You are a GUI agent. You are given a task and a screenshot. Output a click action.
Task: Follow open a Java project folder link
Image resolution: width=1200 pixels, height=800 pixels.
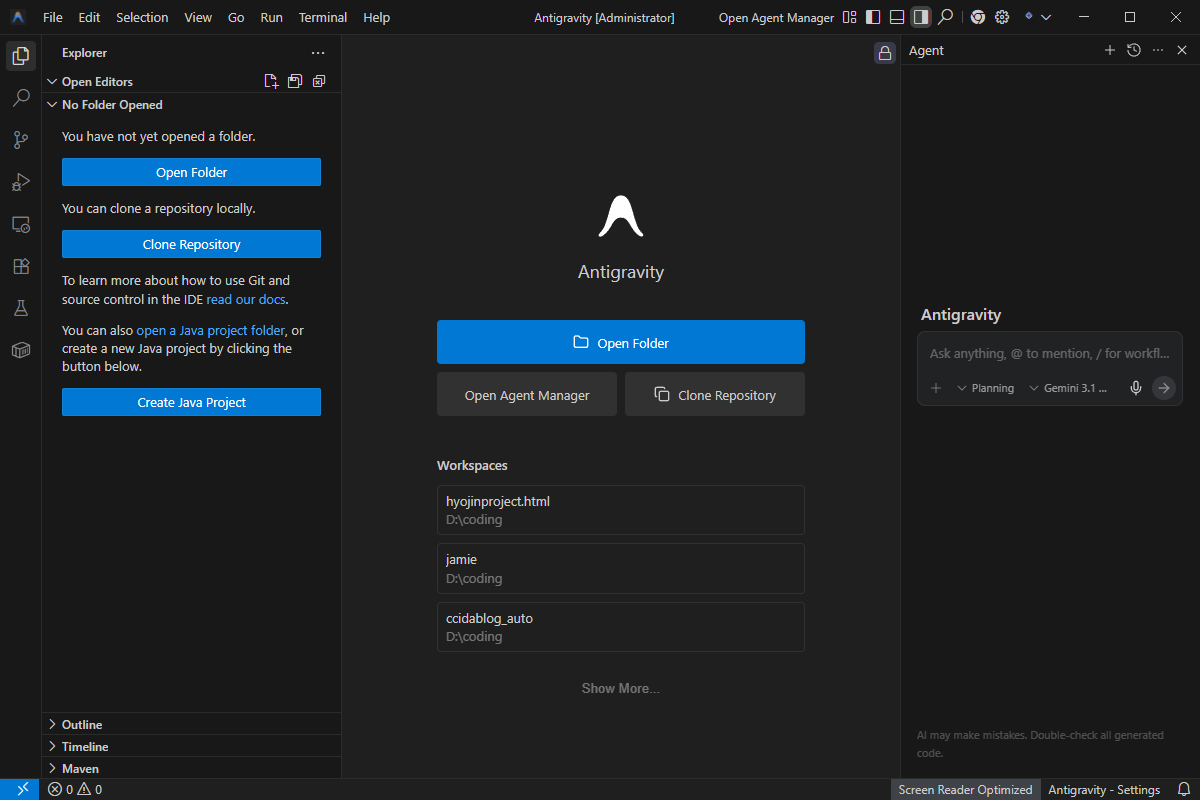point(210,330)
